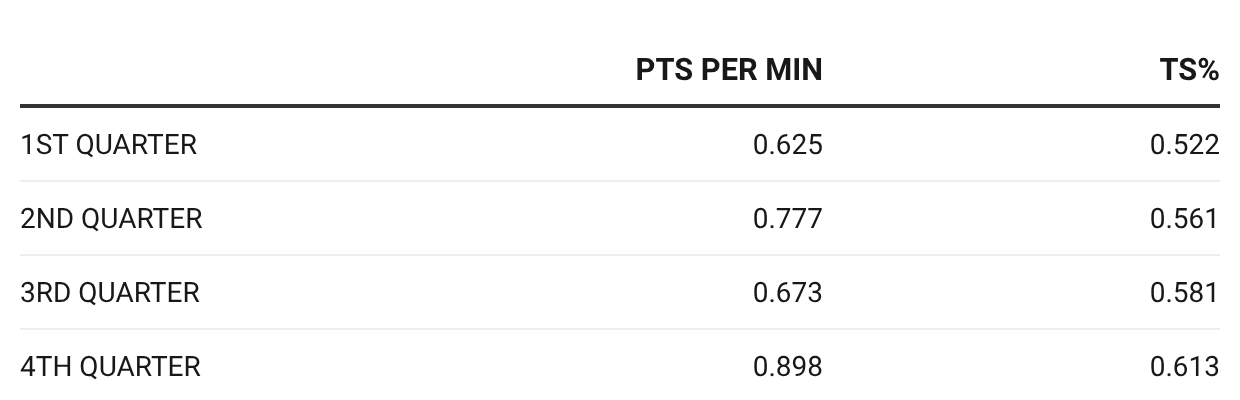Click the 0.625 points per minute value
This screenshot has height=400, width=1240.
click(x=788, y=145)
